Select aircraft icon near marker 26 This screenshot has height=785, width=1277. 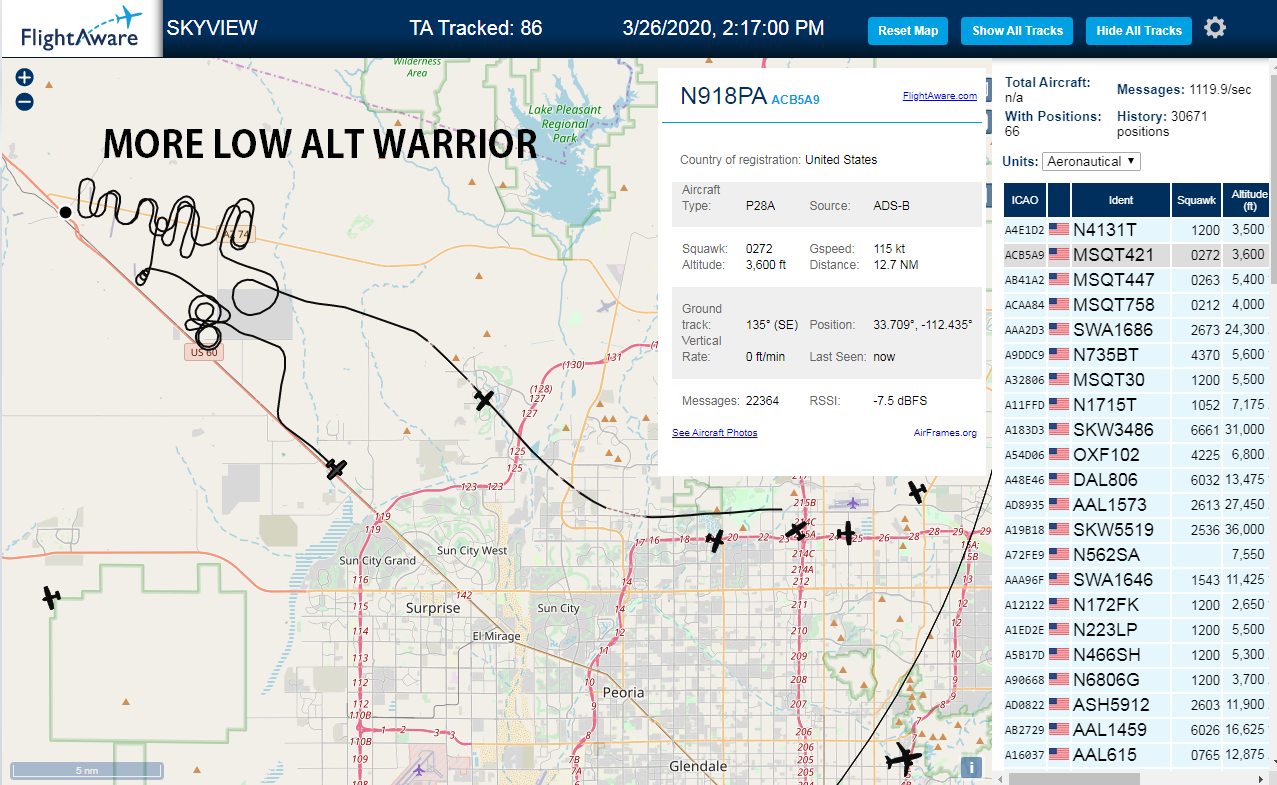pos(847,533)
